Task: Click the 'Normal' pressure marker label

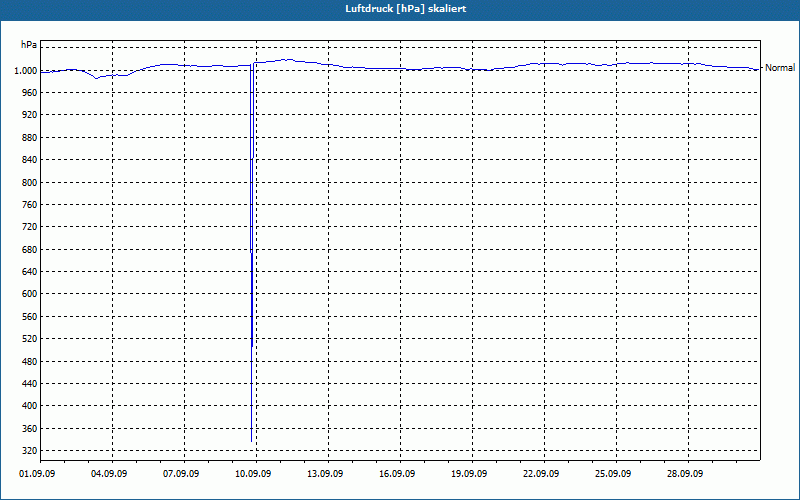Action: (780, 68)
